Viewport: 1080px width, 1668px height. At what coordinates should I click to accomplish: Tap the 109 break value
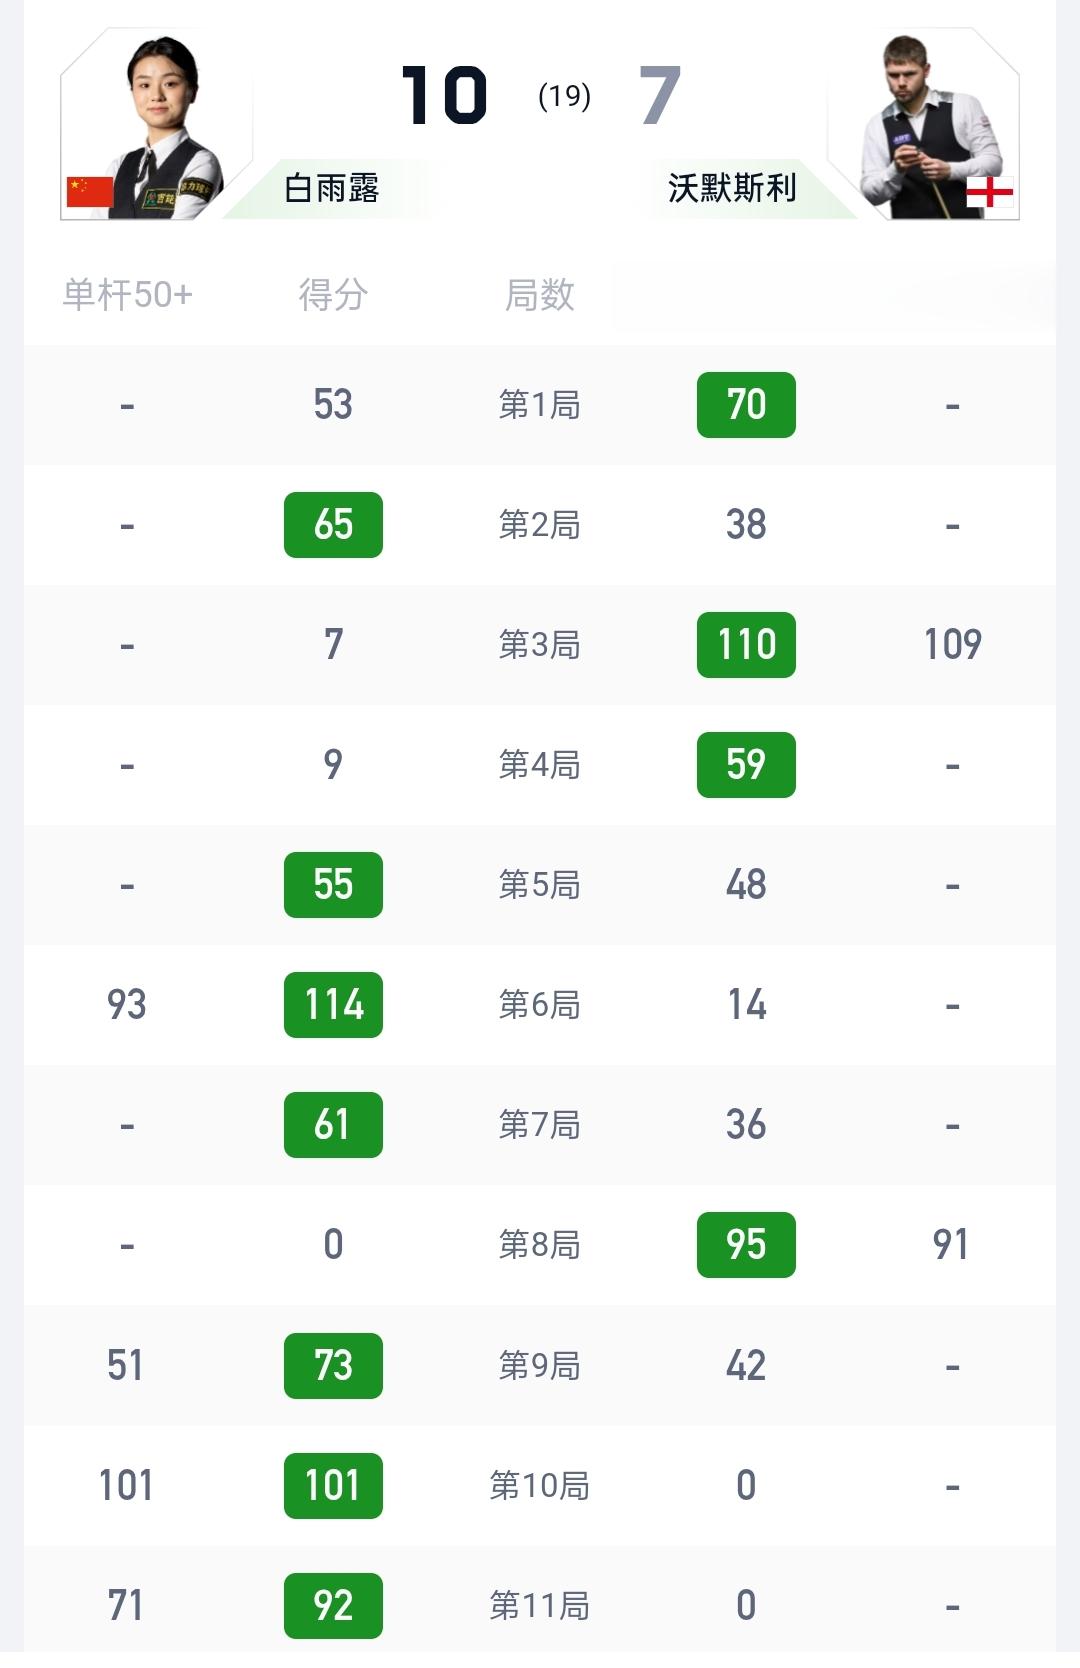tap(952, 645)
